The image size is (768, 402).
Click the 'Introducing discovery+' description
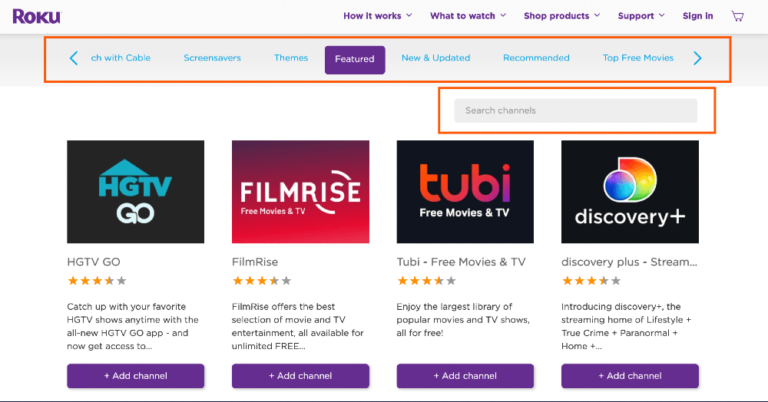pos(626,326)
